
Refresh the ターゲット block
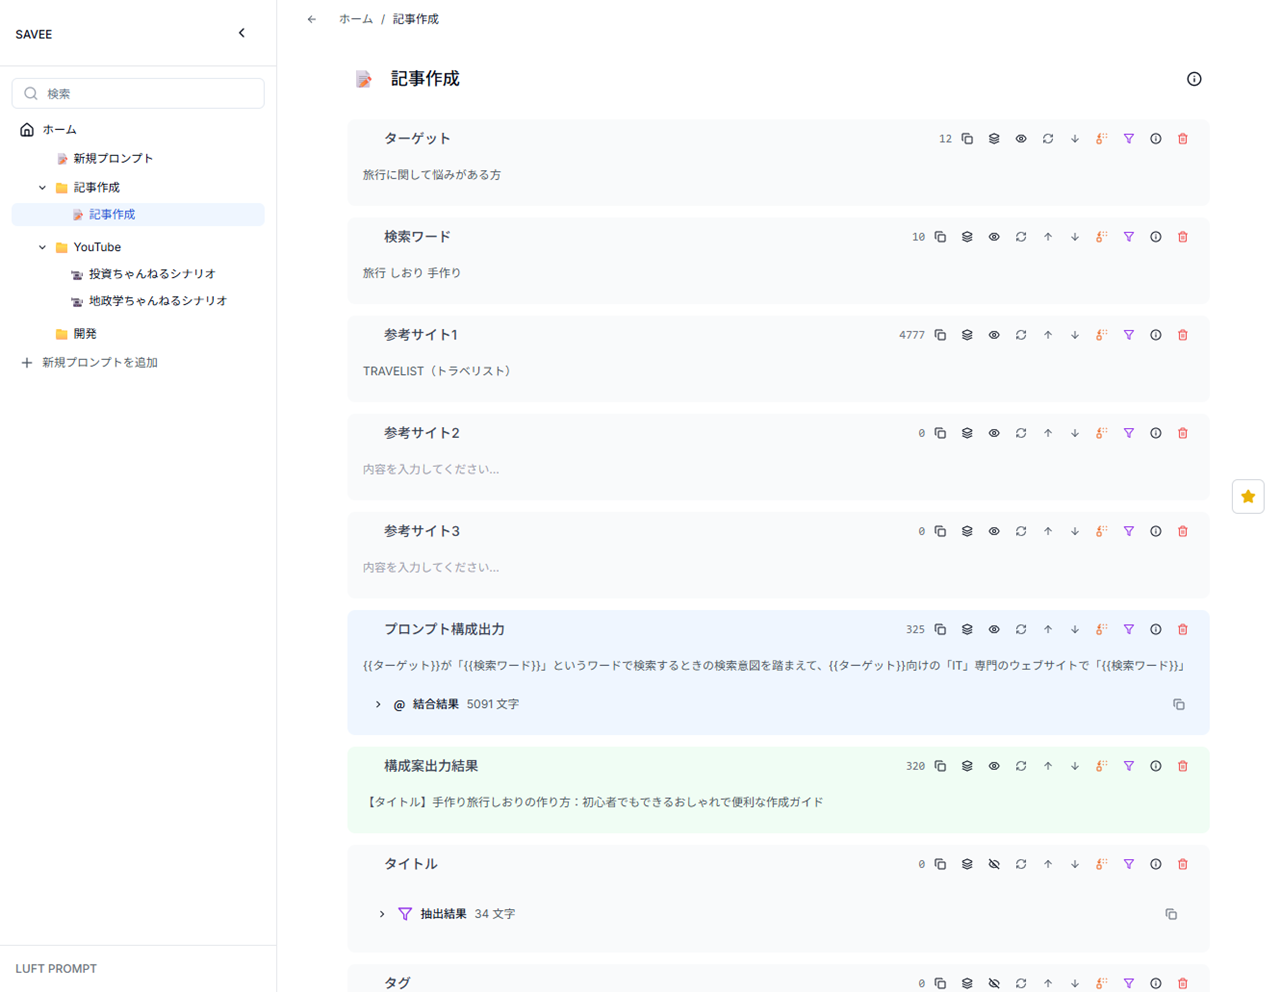(1048, 139)
